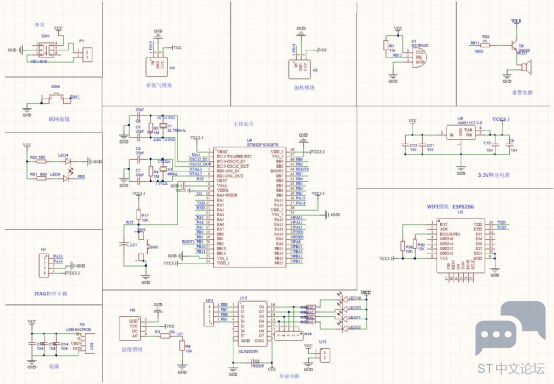
Task: Select the STM32F103C8T6 main controller chip body
Action: coord(249,207)
